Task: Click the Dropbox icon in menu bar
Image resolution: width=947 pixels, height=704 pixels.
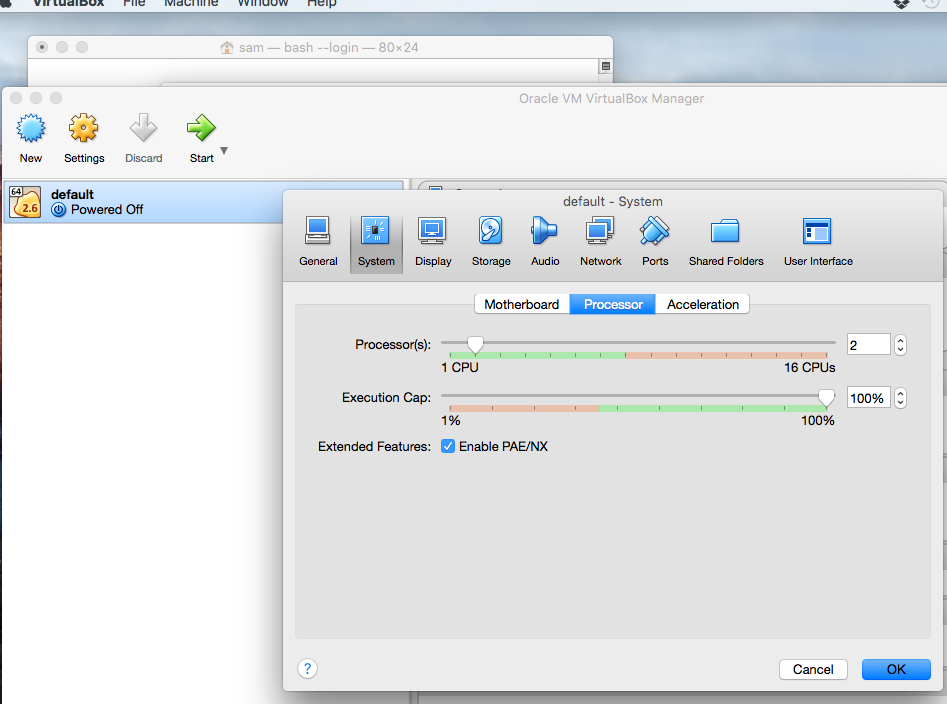Action: [x=901, y=4]
